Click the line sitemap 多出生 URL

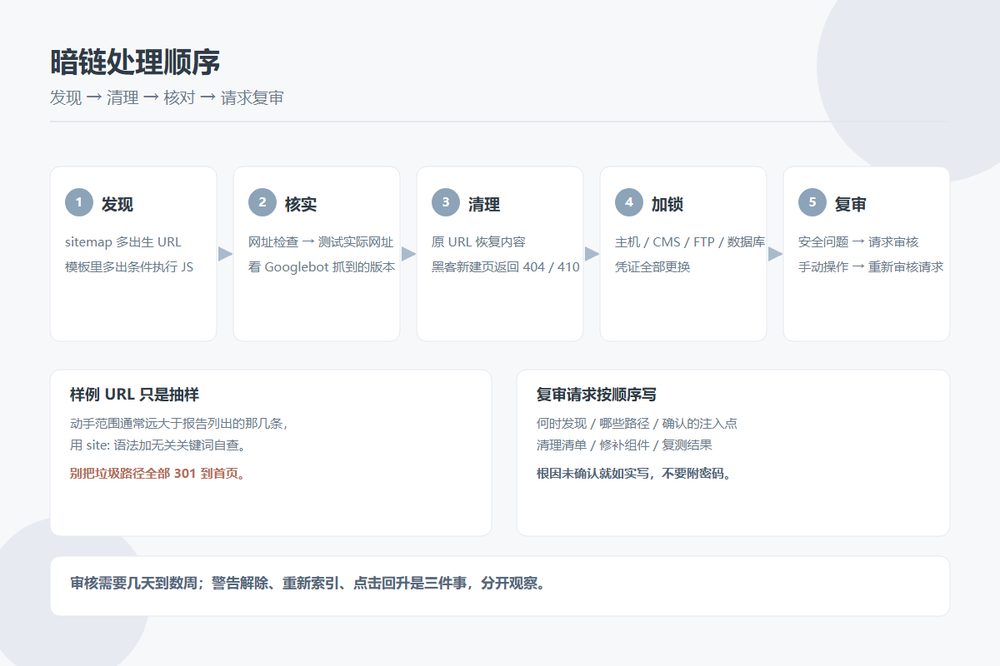[123, 242]
